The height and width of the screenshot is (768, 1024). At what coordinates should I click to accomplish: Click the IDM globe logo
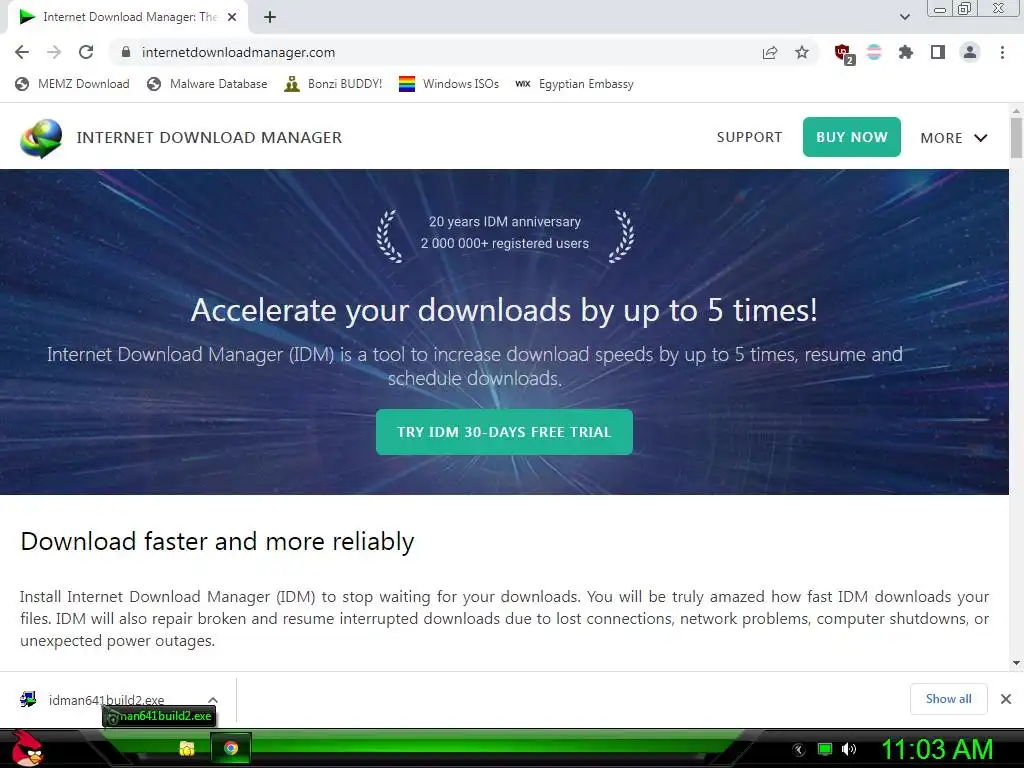40,138
